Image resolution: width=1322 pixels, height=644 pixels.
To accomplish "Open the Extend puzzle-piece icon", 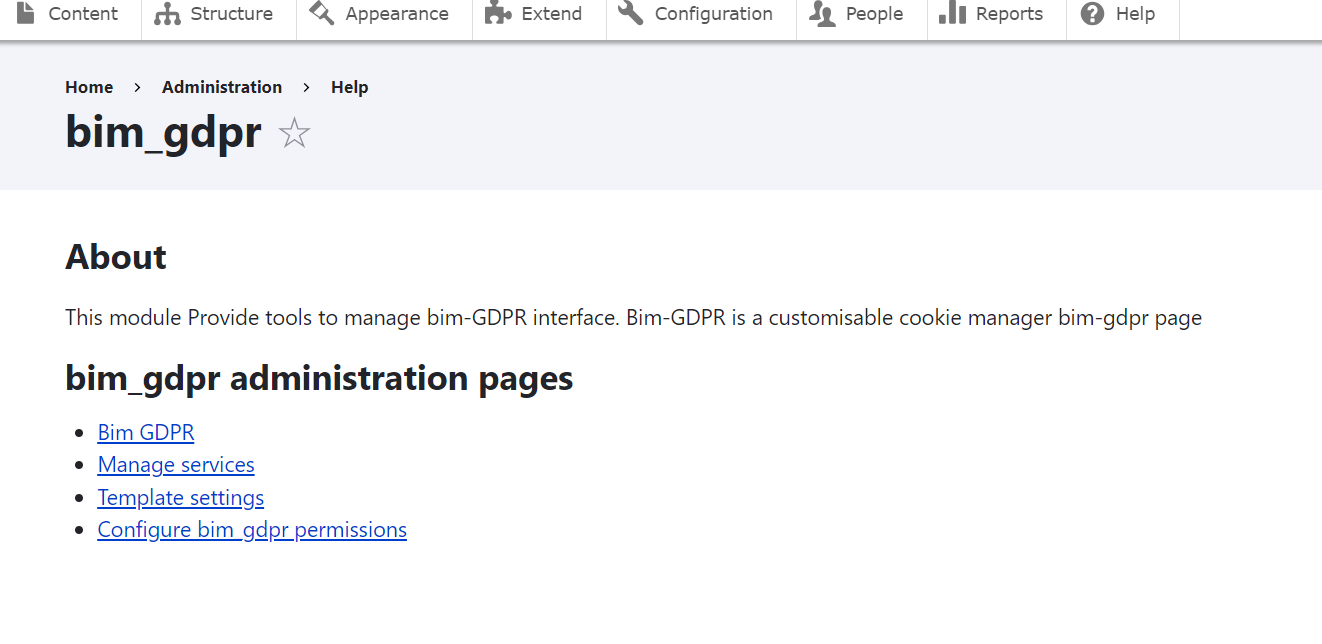I will tap(497, 14).
